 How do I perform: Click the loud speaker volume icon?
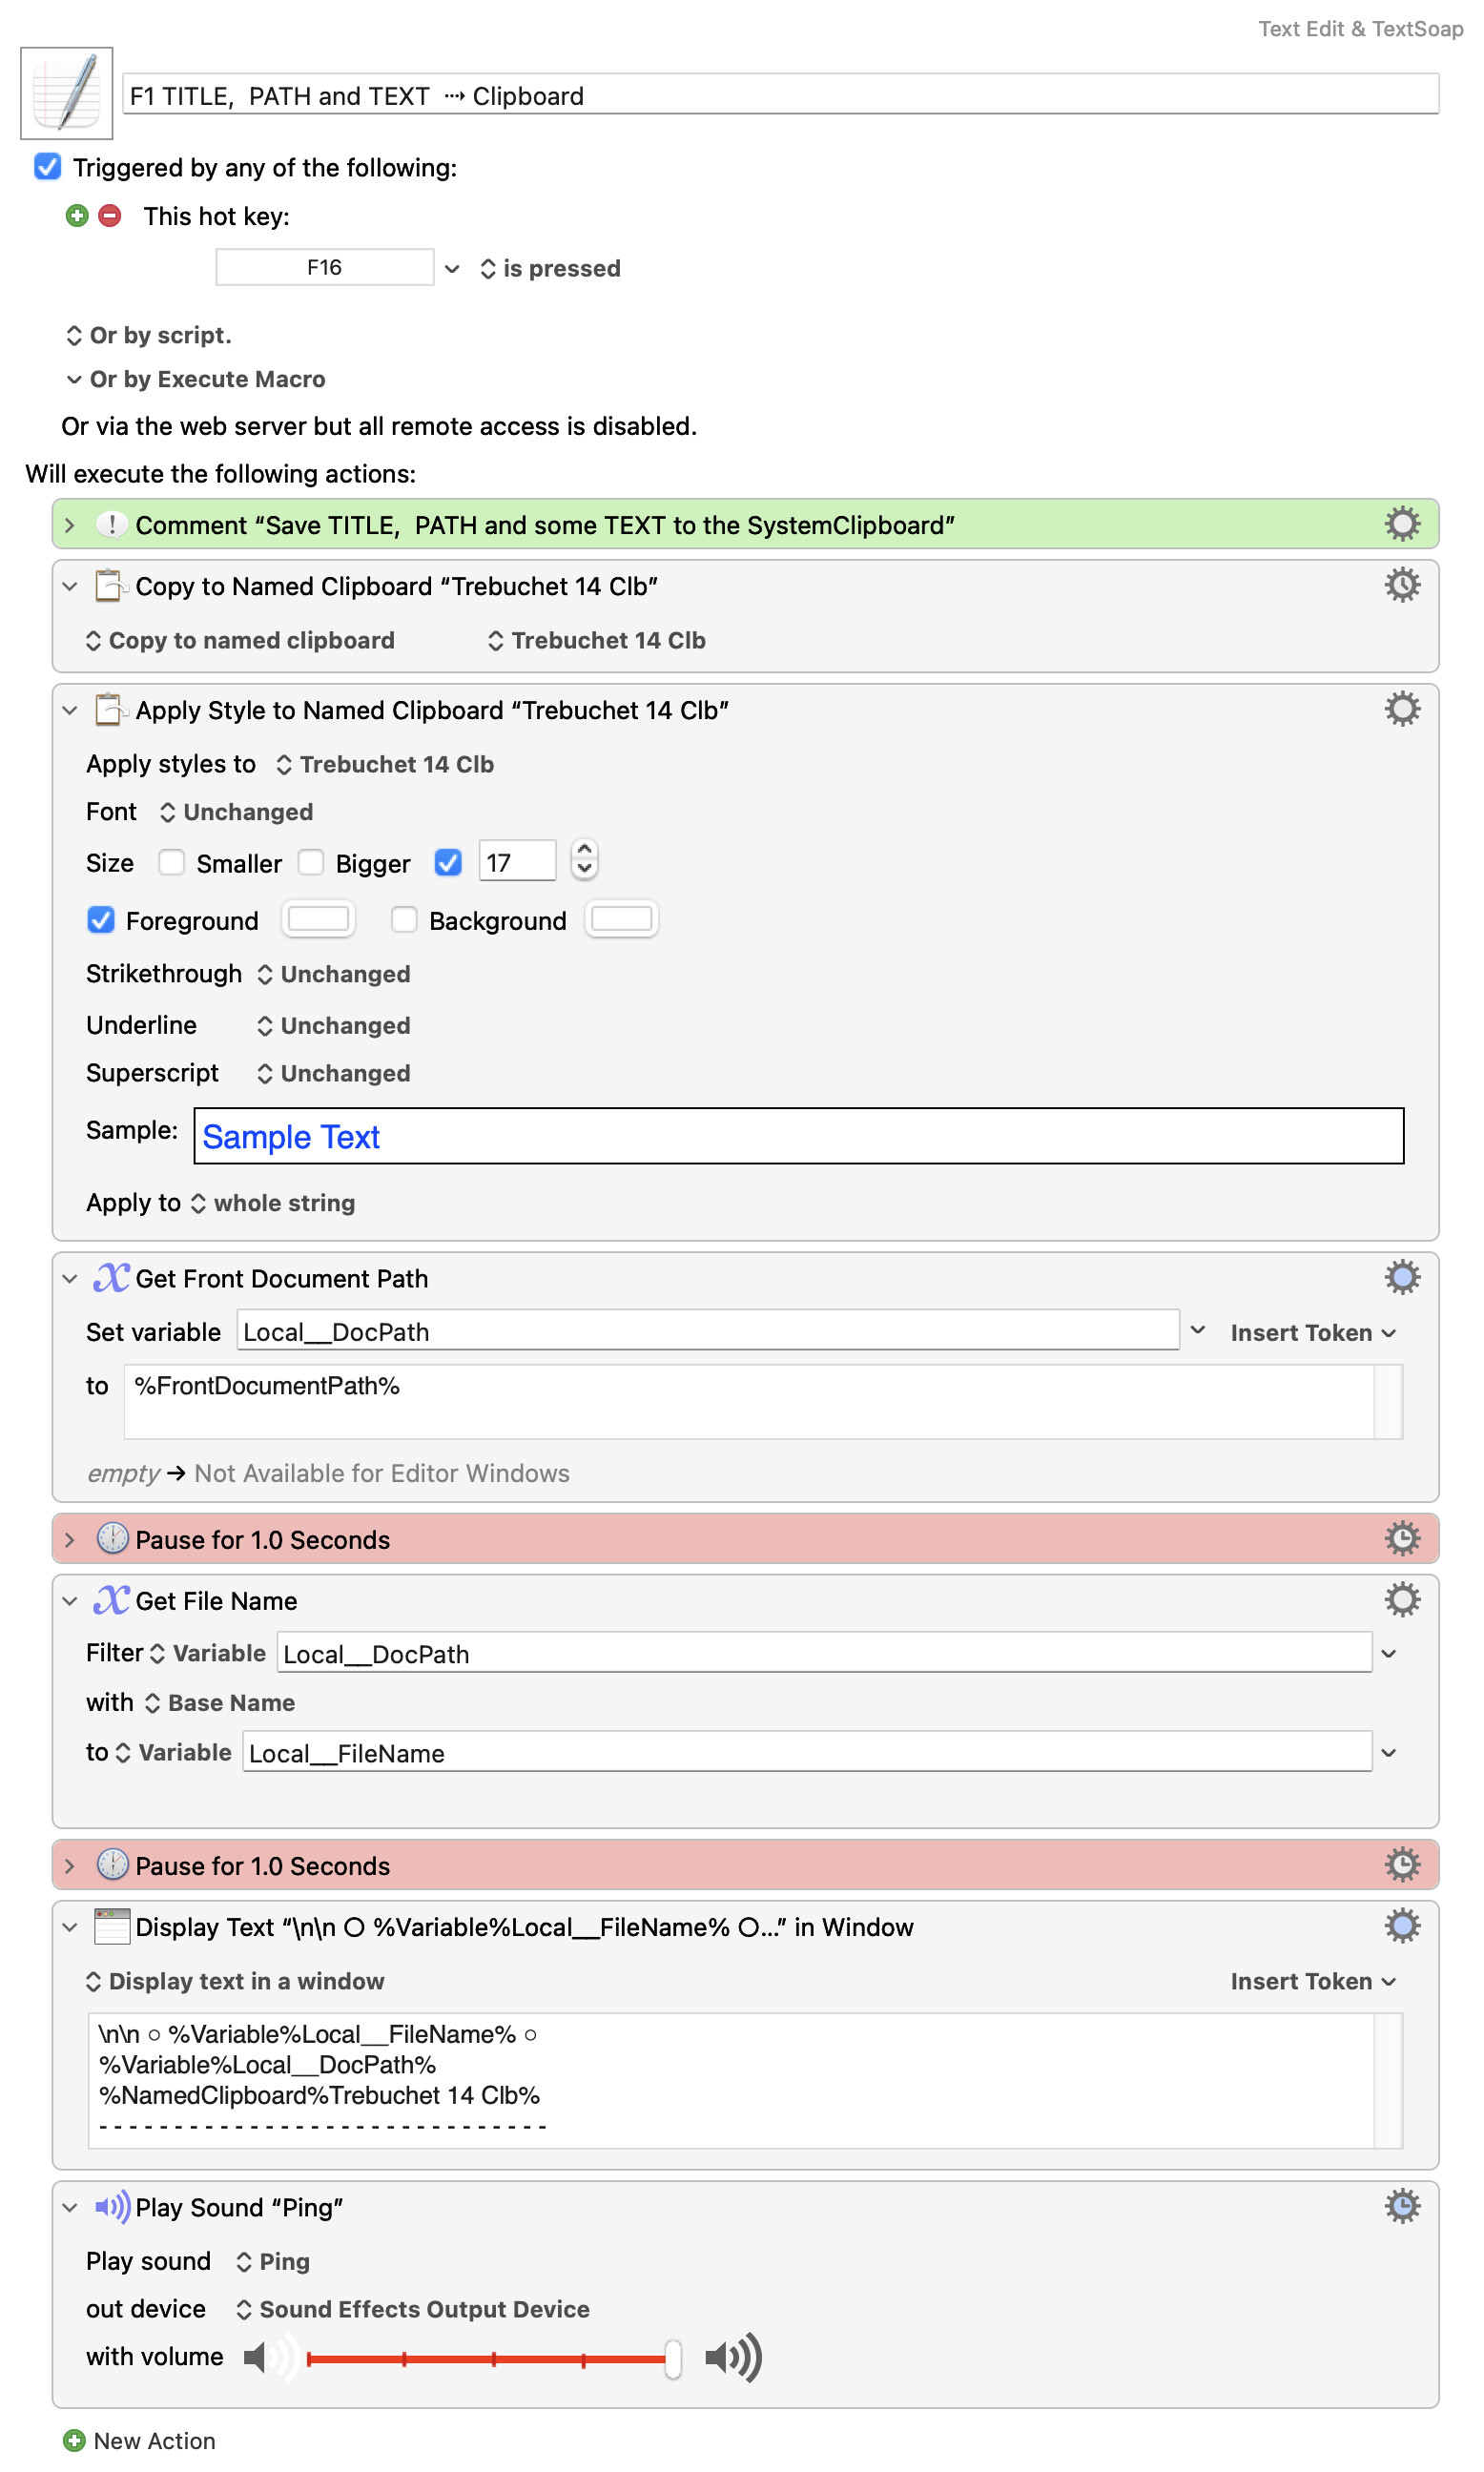733,2356
